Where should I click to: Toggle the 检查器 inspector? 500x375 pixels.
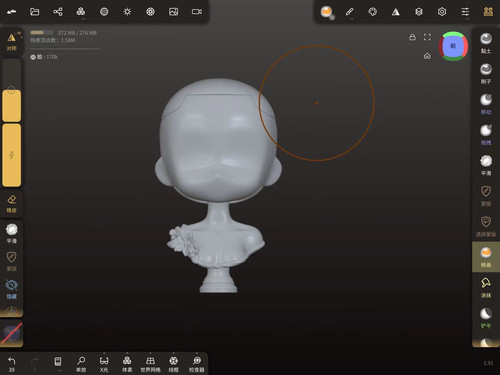pos(197,364)
